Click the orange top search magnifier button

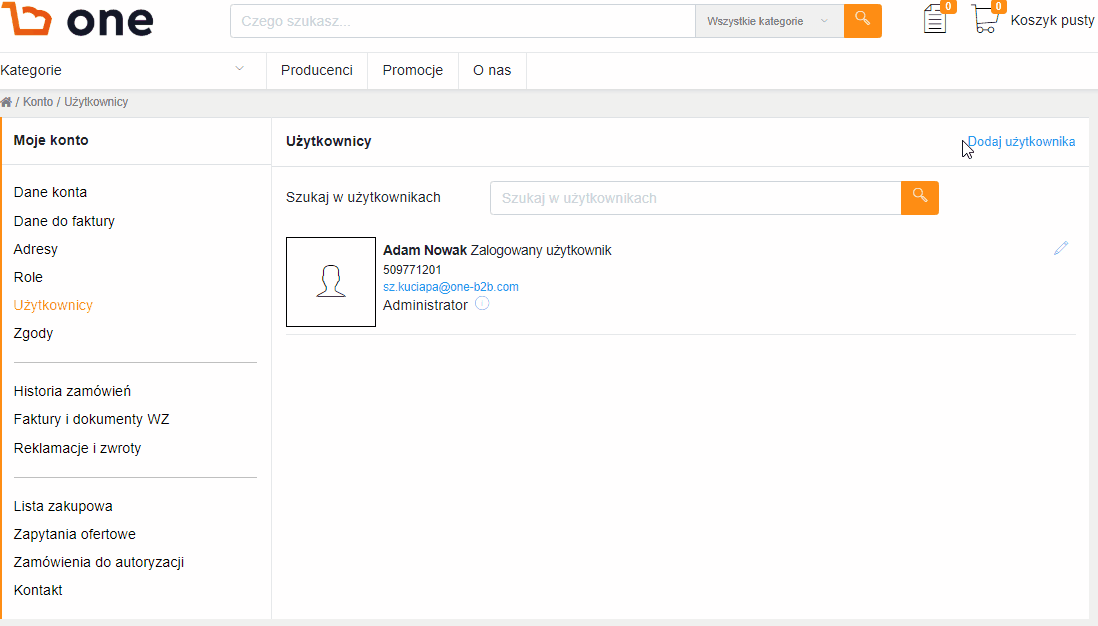point(863,21)
